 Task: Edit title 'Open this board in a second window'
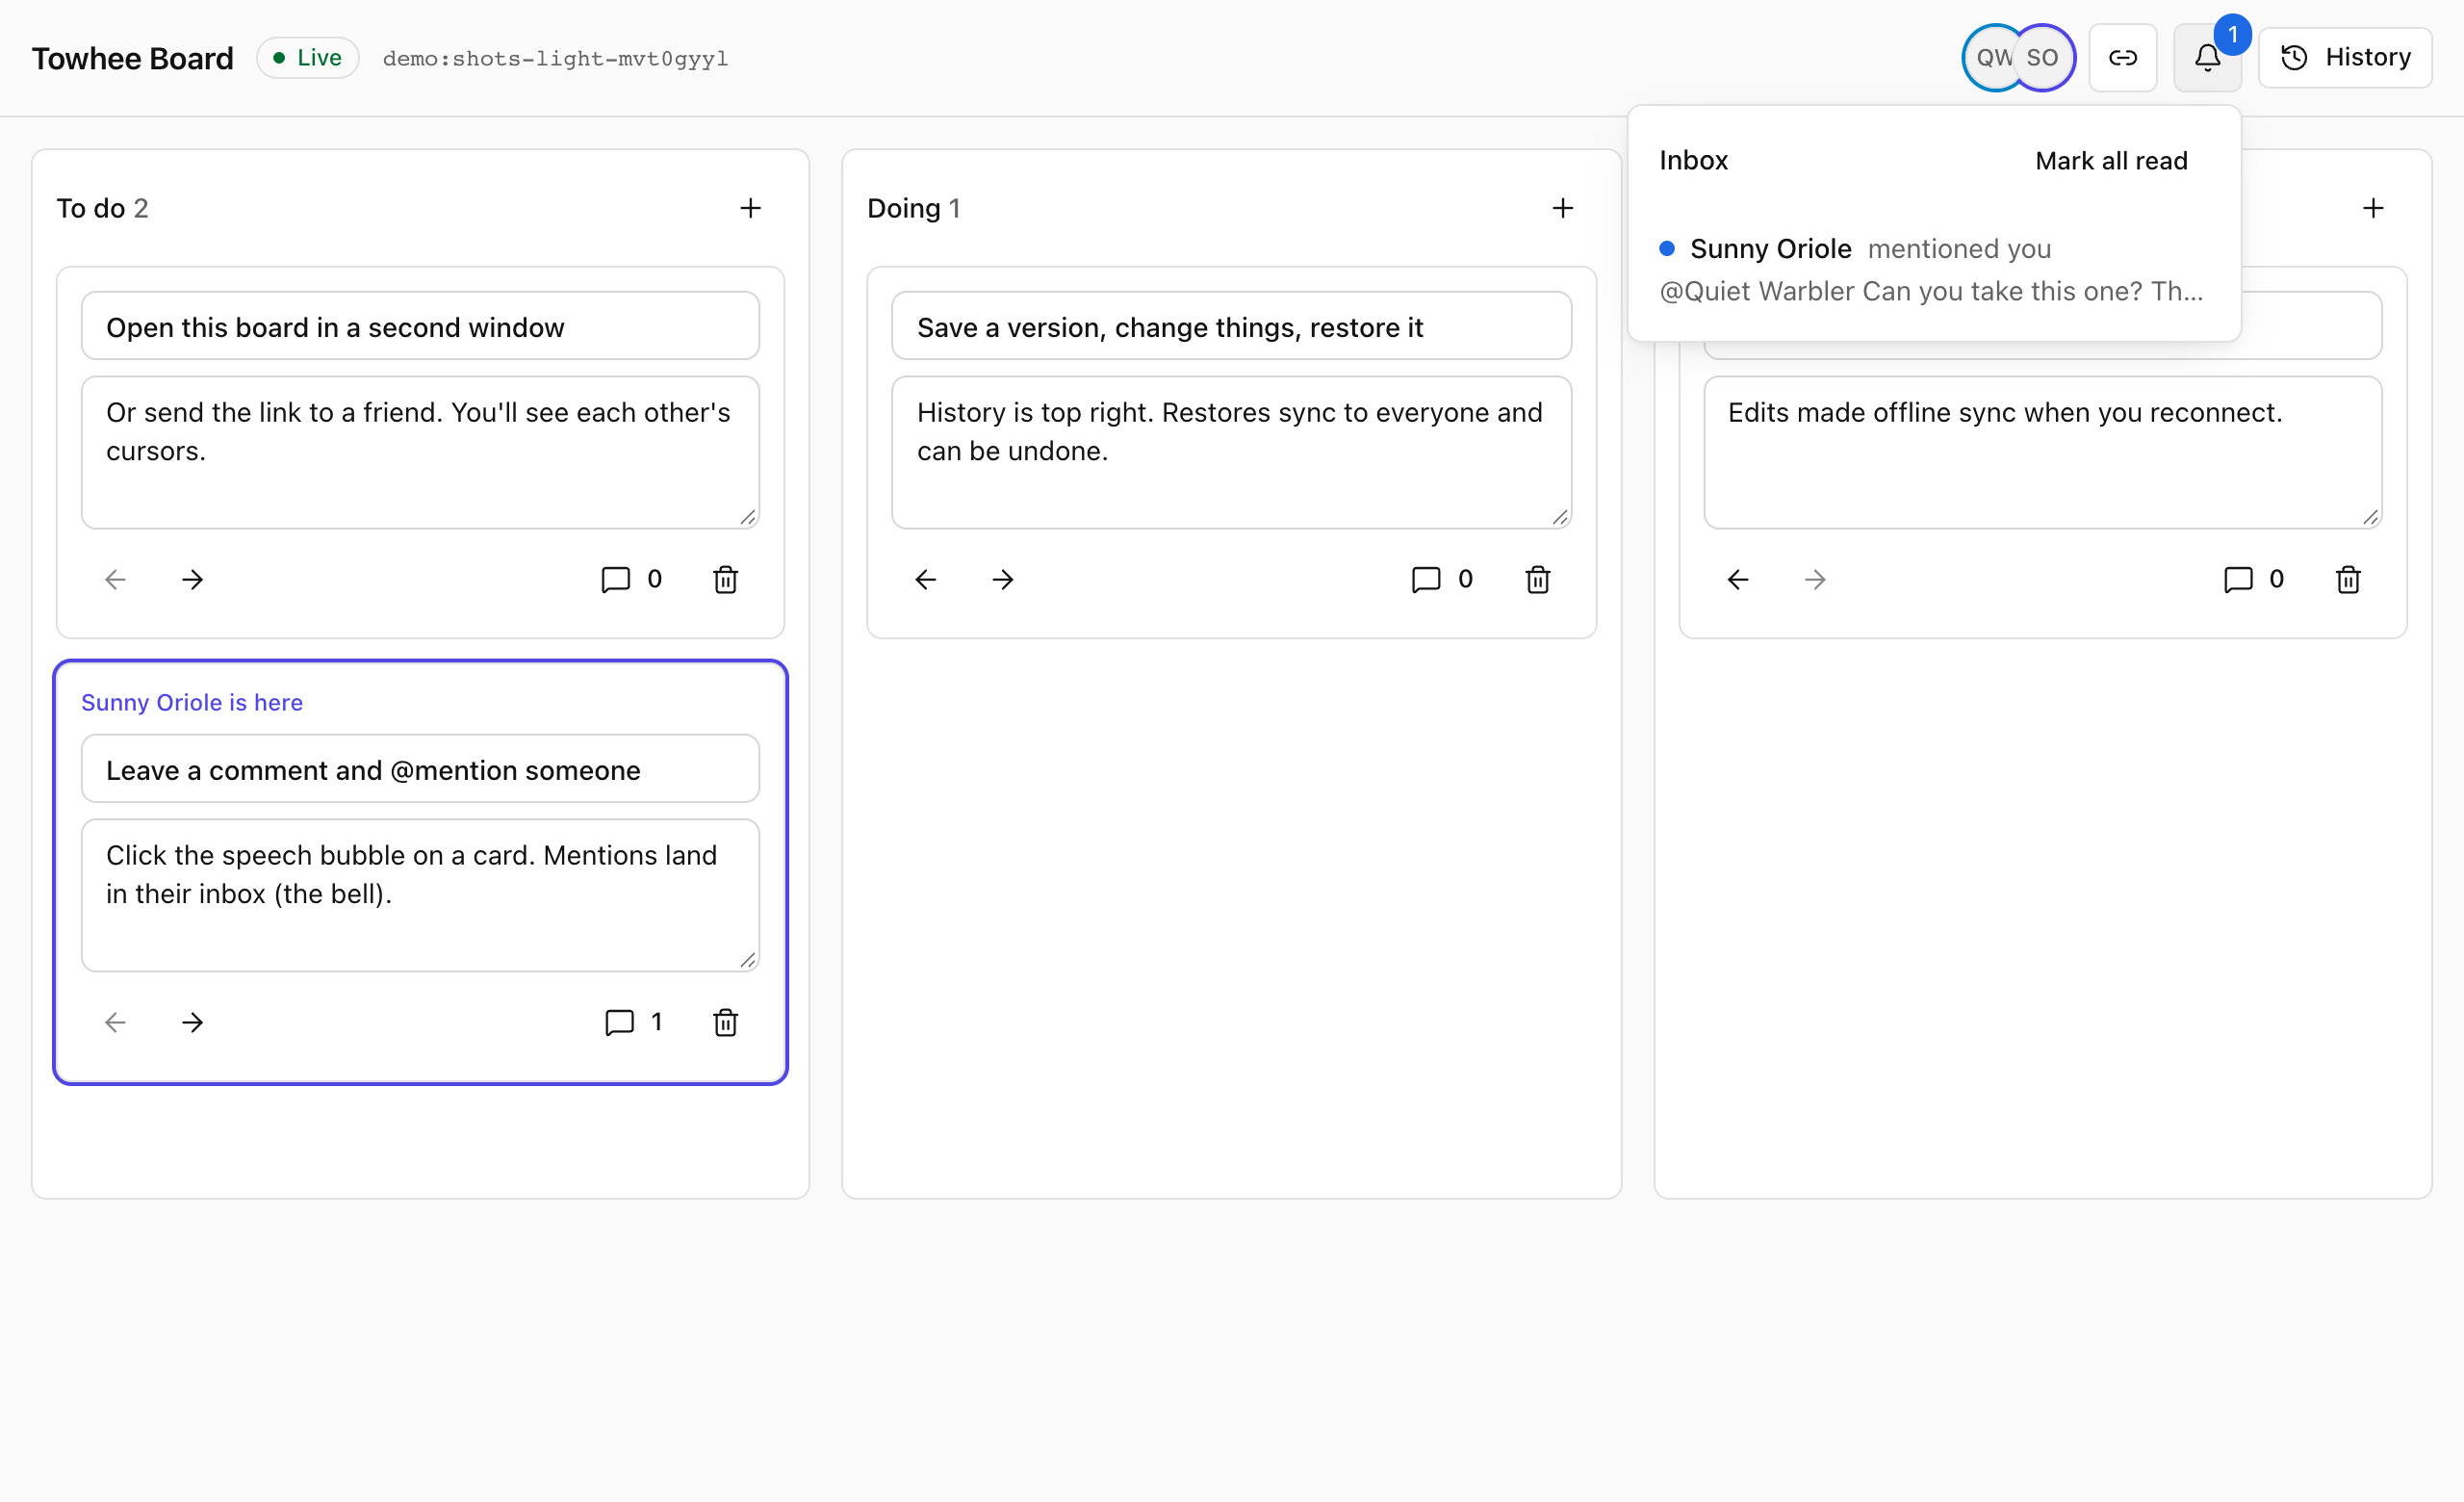pyautogui.click(x=420, y=327)
